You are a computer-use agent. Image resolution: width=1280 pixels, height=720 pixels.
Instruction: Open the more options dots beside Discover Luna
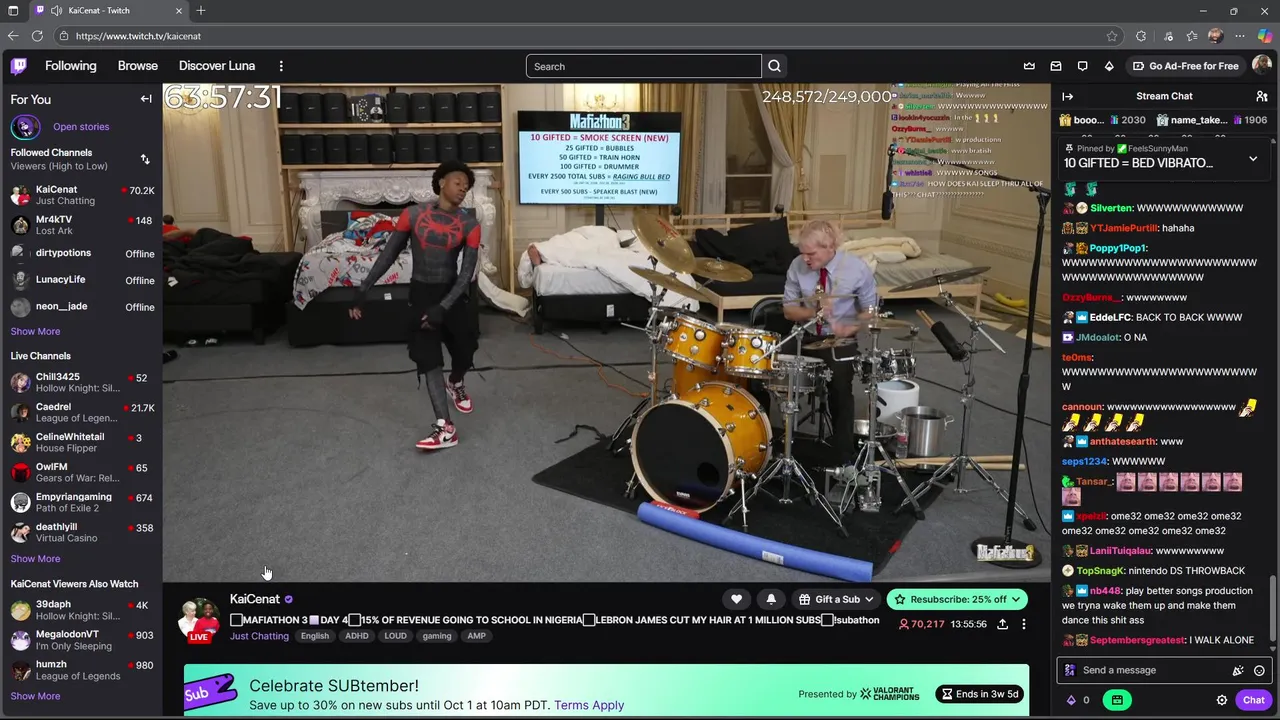coord(281,66)
